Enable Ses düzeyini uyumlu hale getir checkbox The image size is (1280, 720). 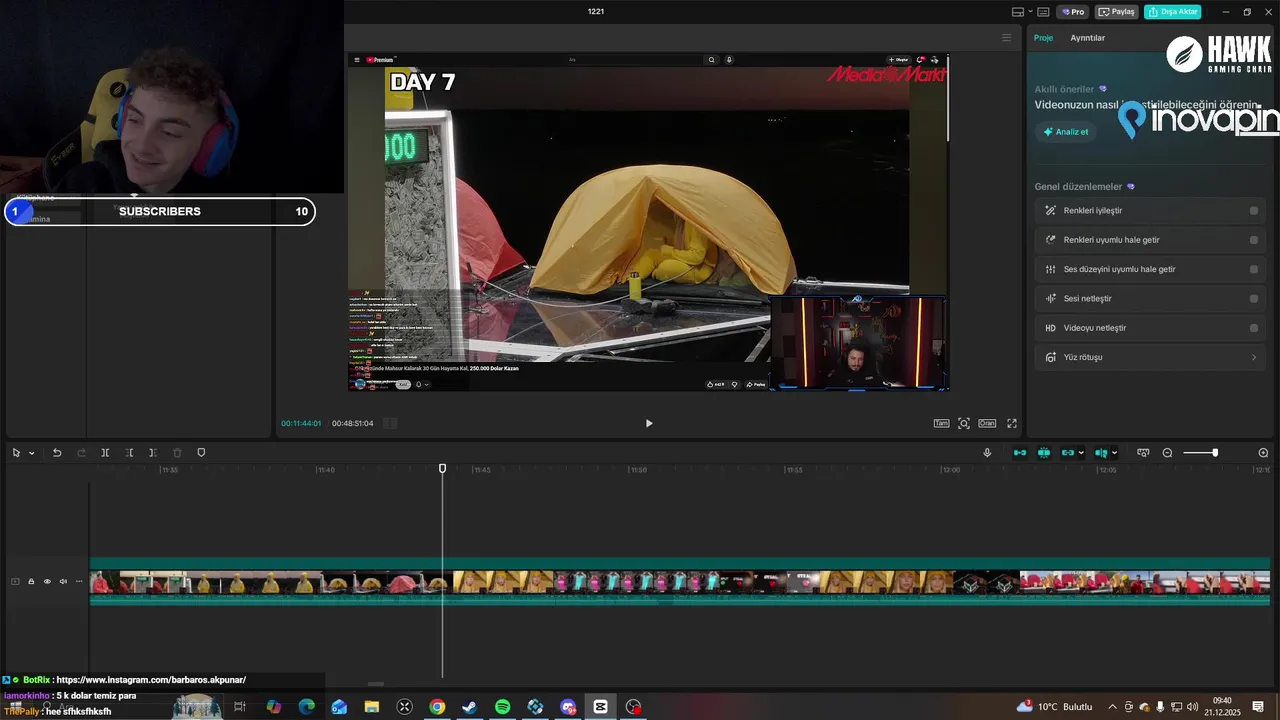pyautogui.click(x=1254, y=269)
